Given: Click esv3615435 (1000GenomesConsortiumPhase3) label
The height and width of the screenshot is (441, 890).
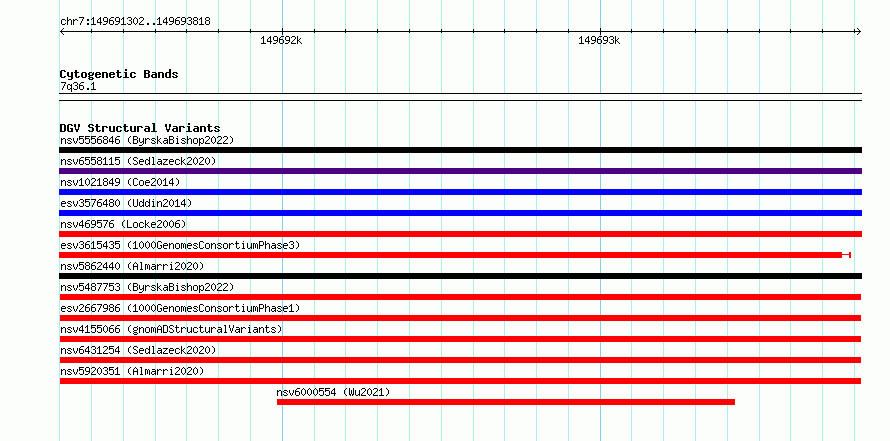Looking at the screenshot, I should click(180, 245).
